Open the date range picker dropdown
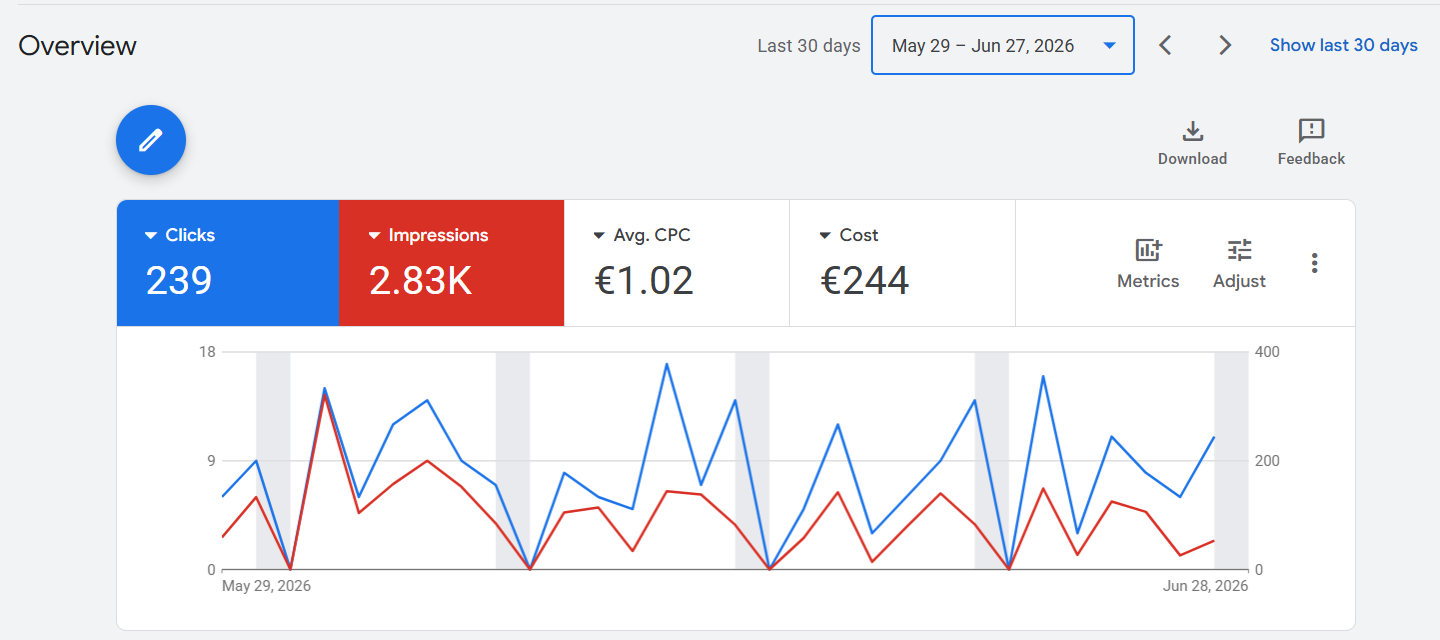 1003,45
